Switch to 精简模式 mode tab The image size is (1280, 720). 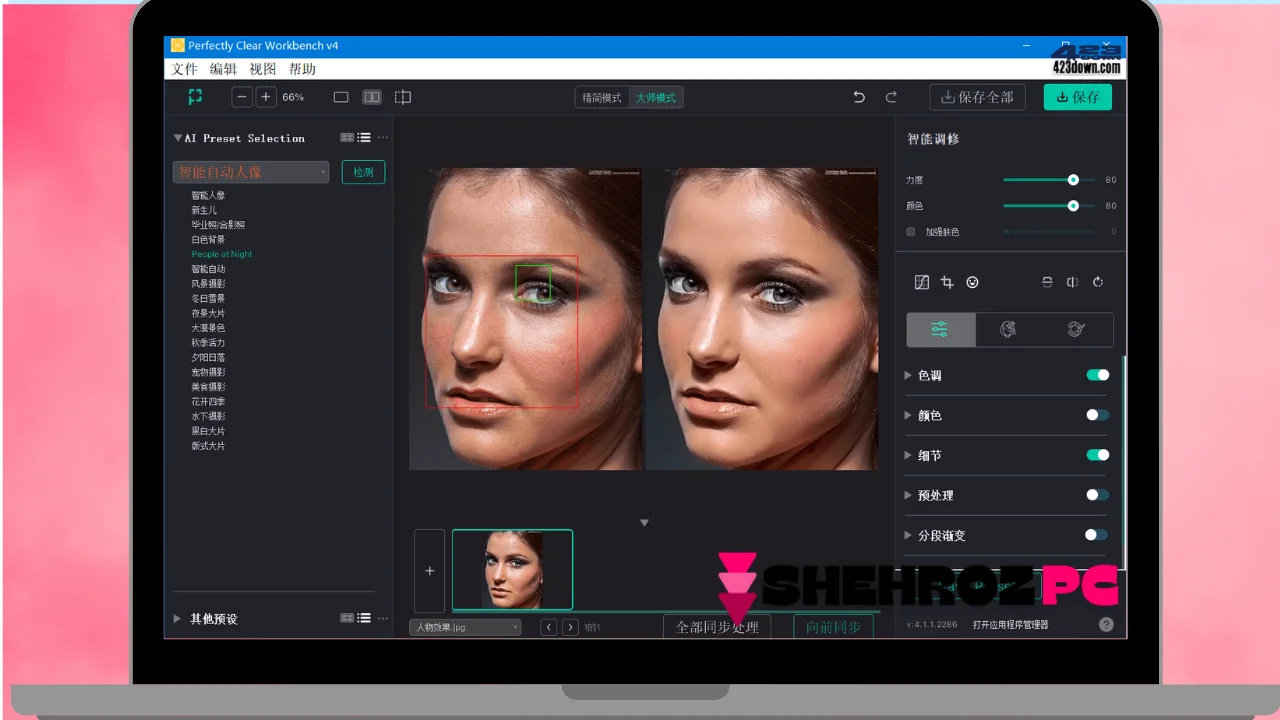click(602, 97)
